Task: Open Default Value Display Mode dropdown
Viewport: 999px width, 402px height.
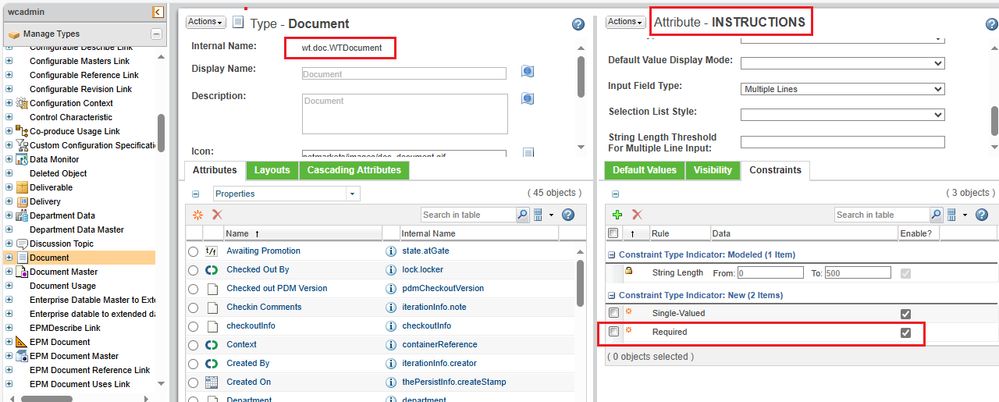Action: (842, 63)
